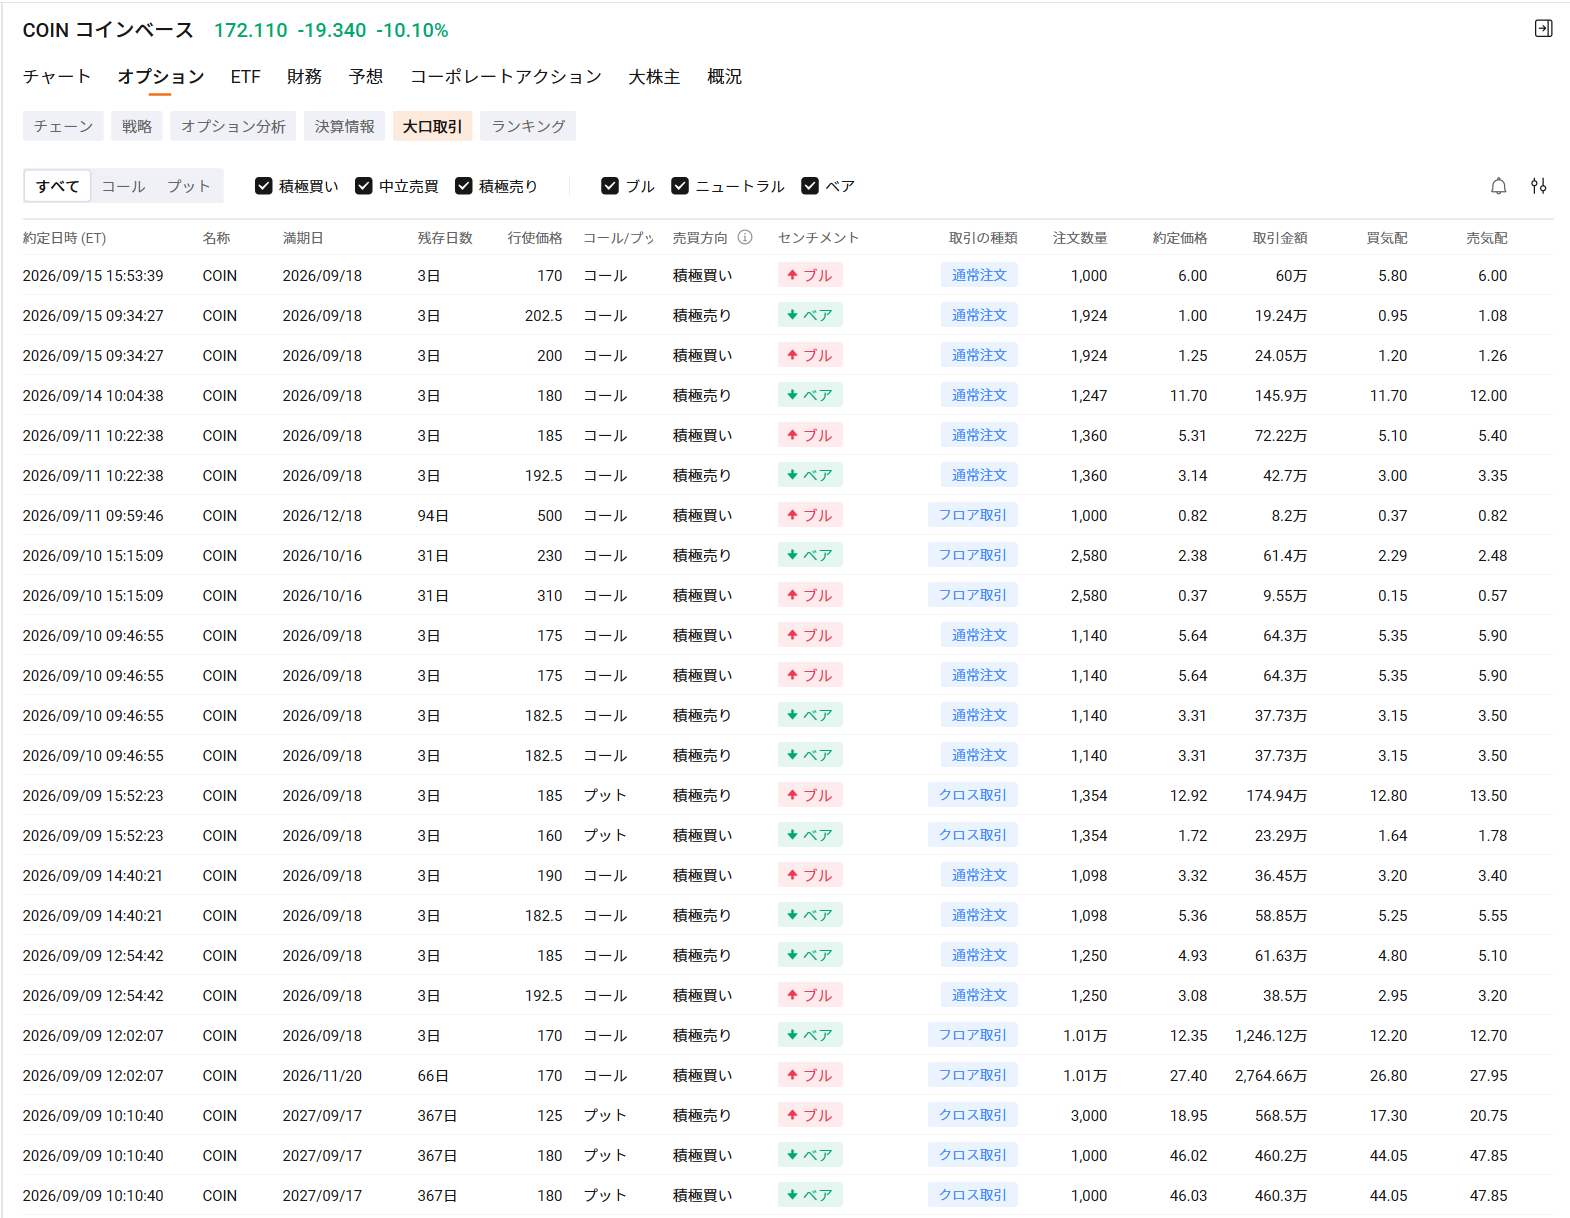Toggle the 中立売買 checkbox

364,186
